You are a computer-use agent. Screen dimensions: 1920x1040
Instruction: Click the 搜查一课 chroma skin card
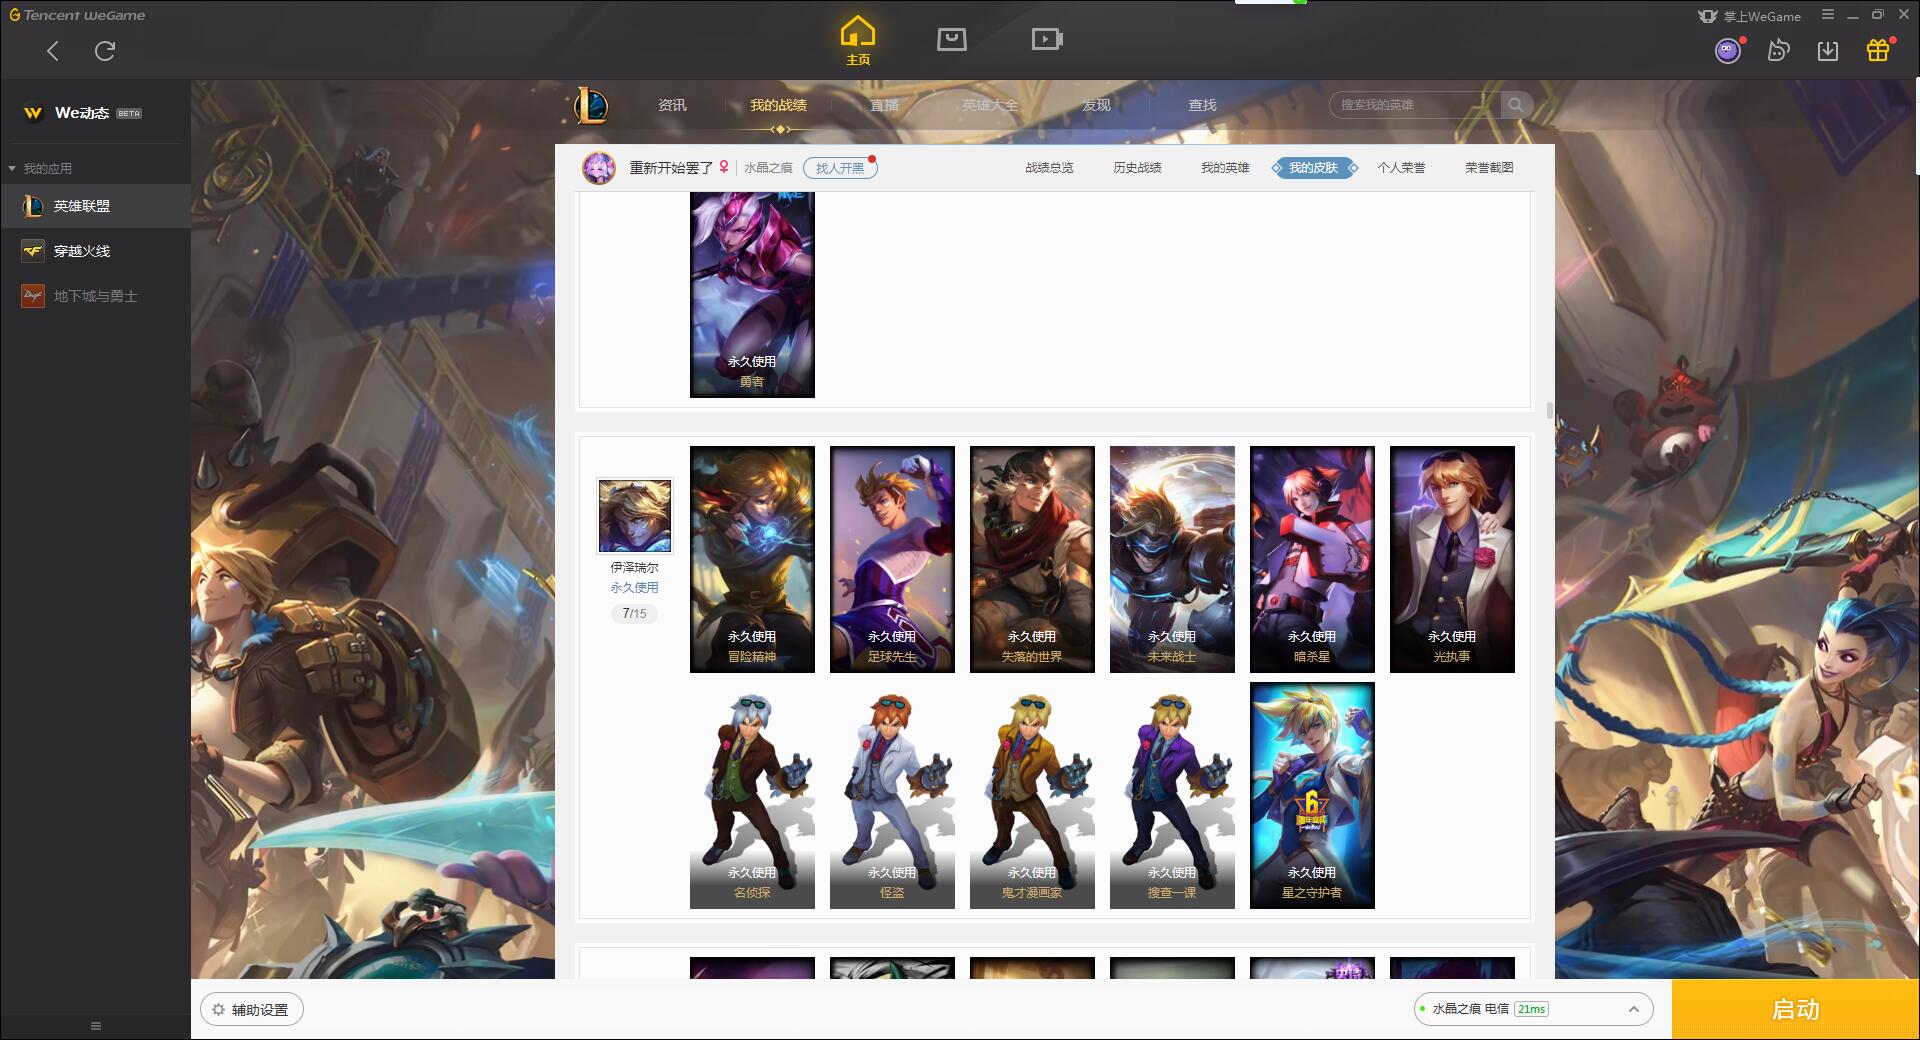click(x=1172, y=796)
